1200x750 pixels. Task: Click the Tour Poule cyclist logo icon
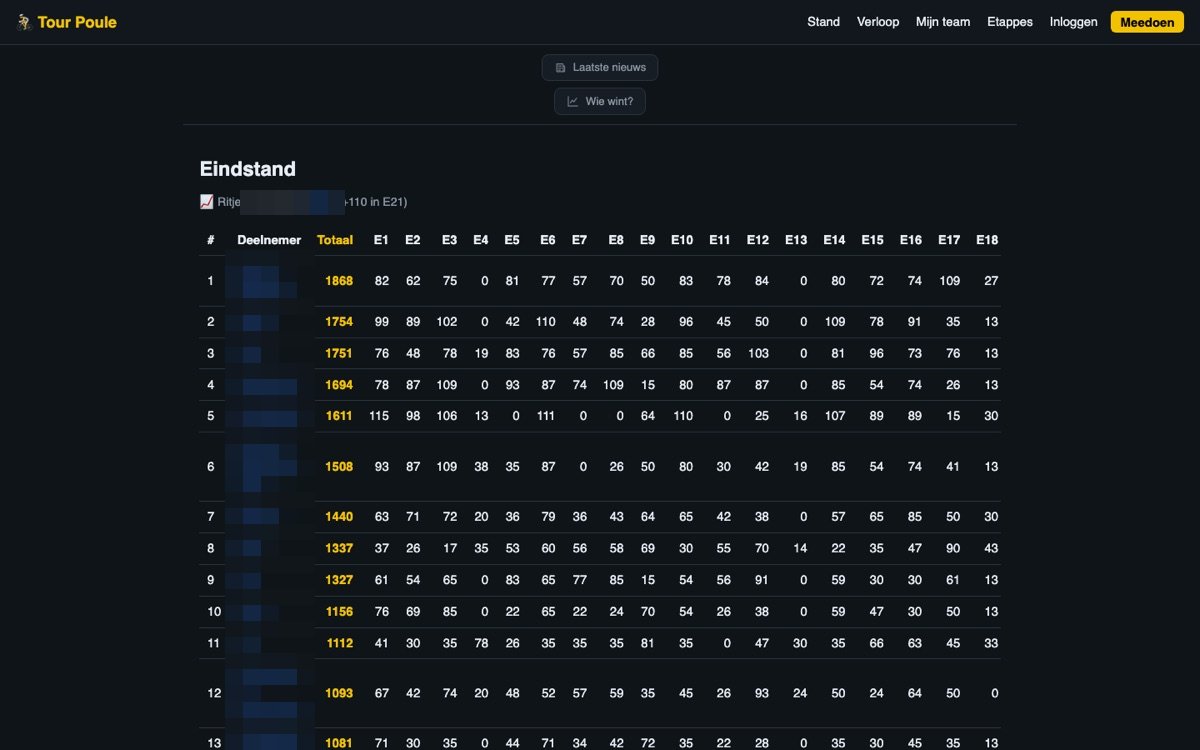[25, 22]
